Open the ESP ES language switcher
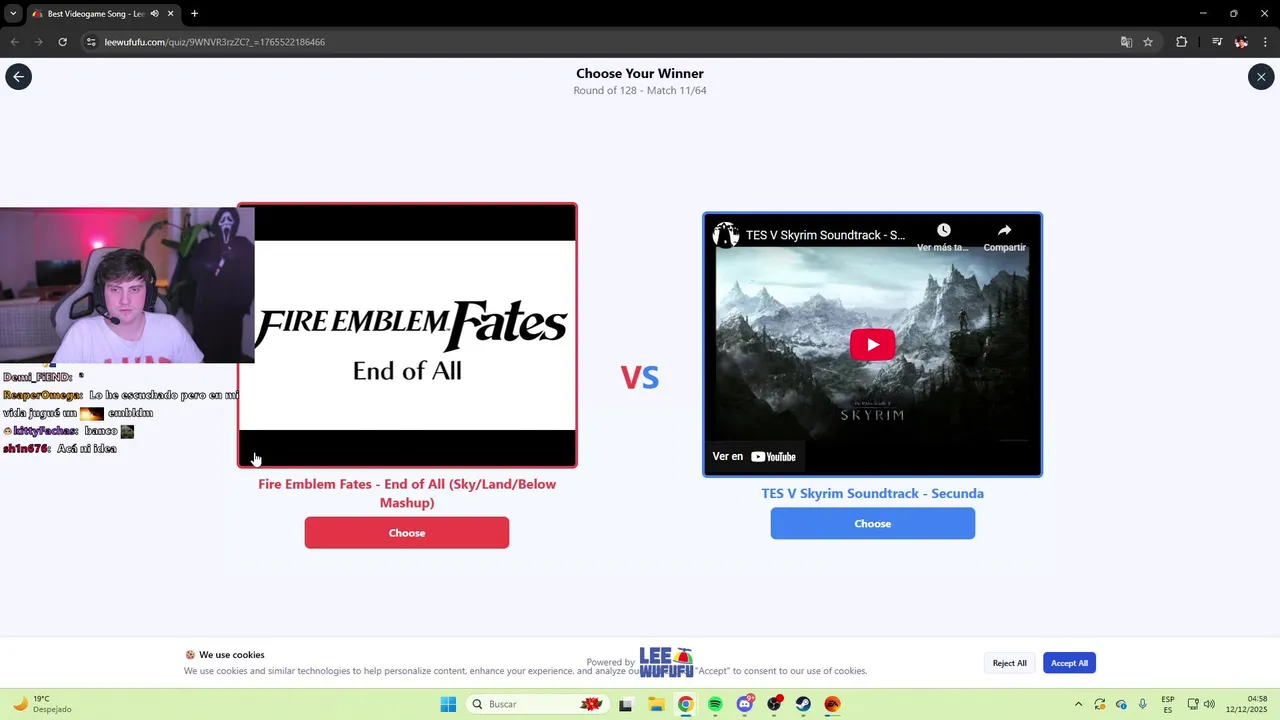The image size is (1280, 720). pos(1168,704)
